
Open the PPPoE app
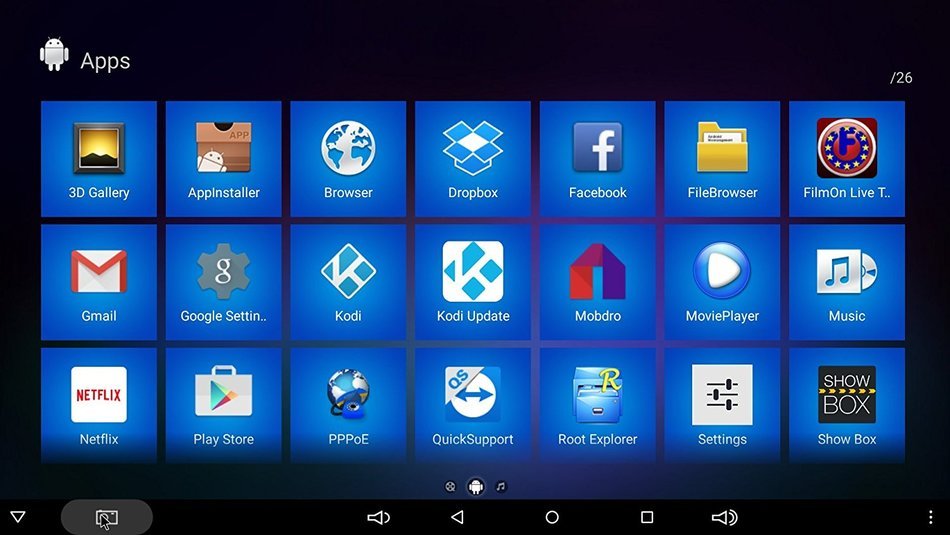pyautogui.click(x=348, y=406)
